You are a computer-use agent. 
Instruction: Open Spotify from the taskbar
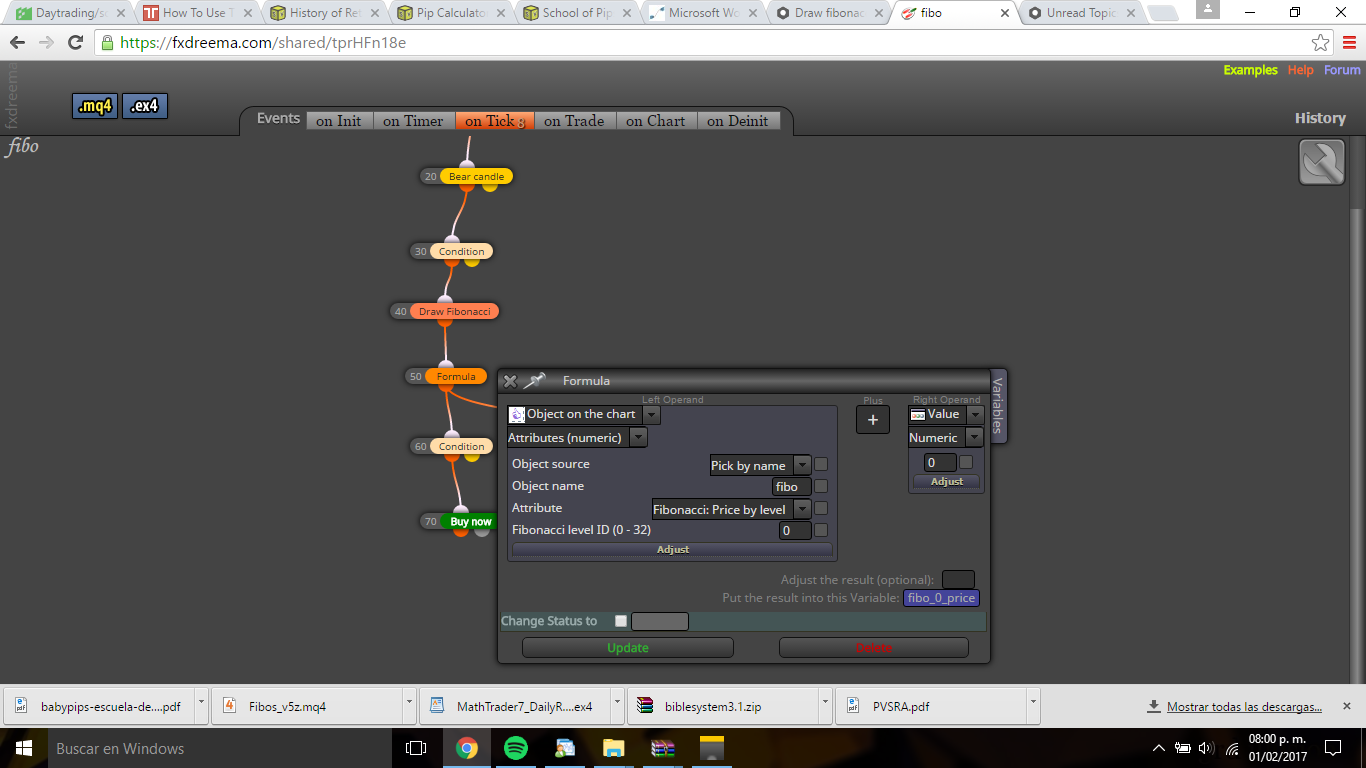click(516, 748)
